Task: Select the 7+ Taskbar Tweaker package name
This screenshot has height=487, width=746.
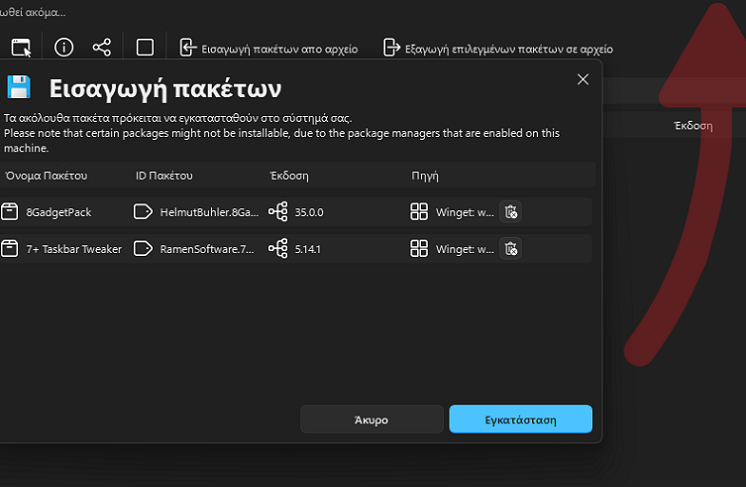Action: [x=74, y=249]
